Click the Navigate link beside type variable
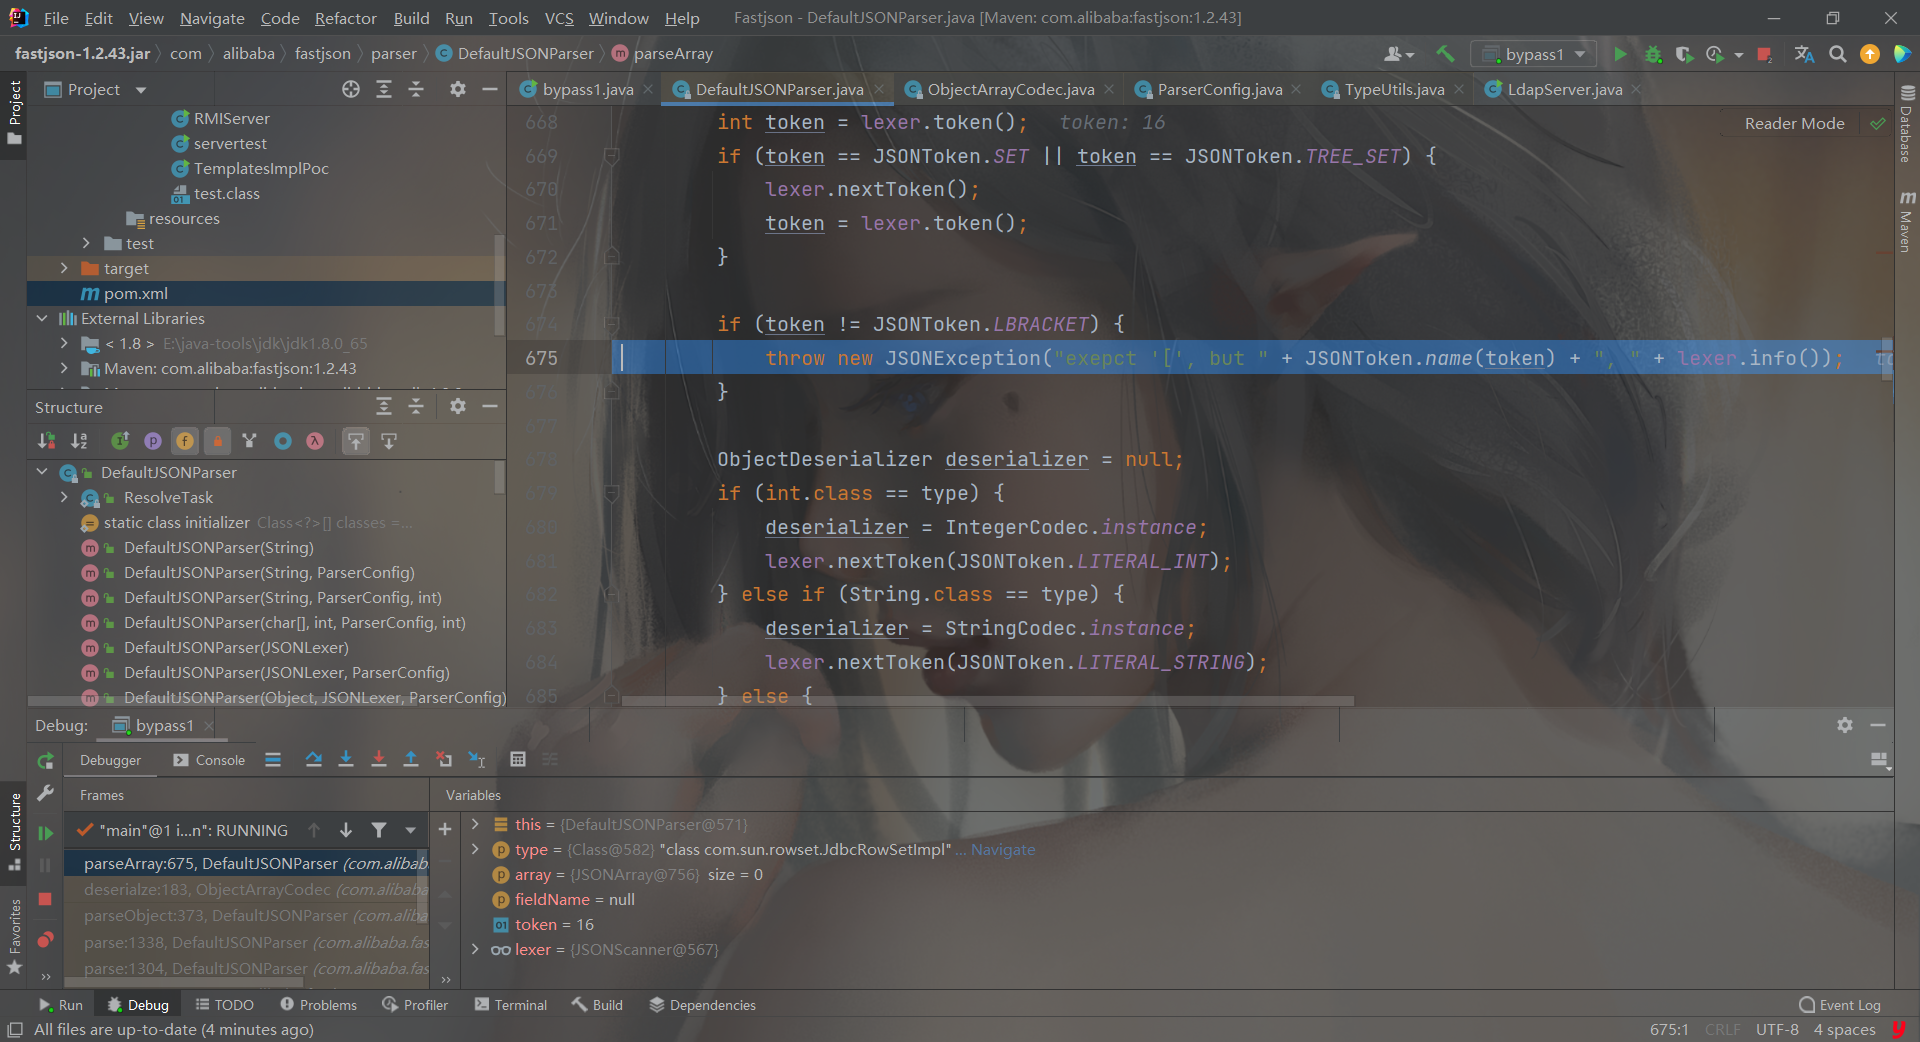The image size is (1920, 1042). [x=1003, y=849]
